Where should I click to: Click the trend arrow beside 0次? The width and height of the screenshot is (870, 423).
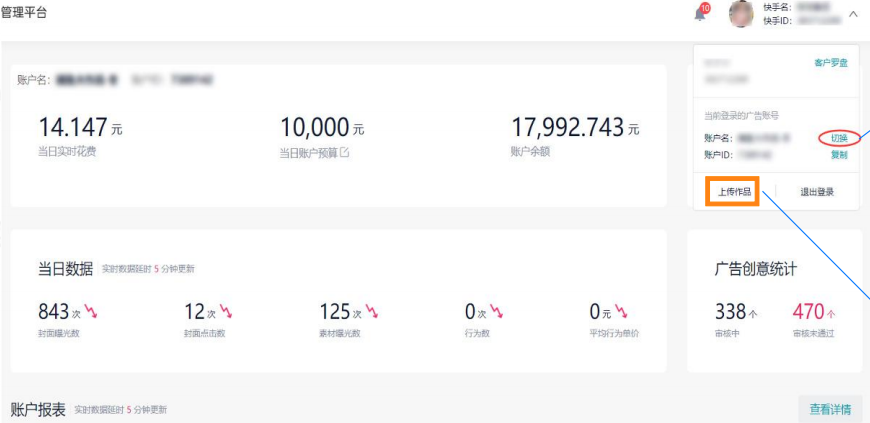point(497,311)
